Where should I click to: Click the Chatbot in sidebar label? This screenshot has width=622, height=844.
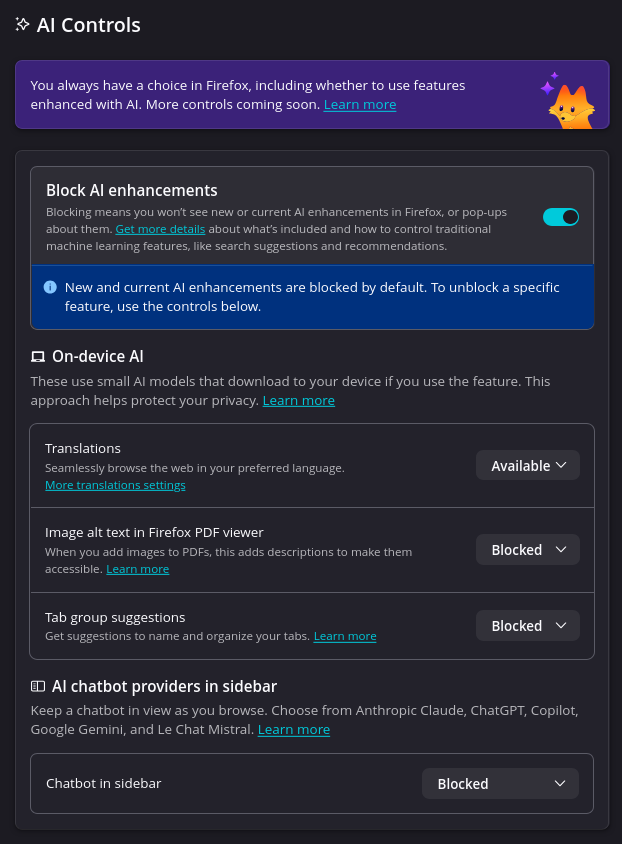(104, 784)
